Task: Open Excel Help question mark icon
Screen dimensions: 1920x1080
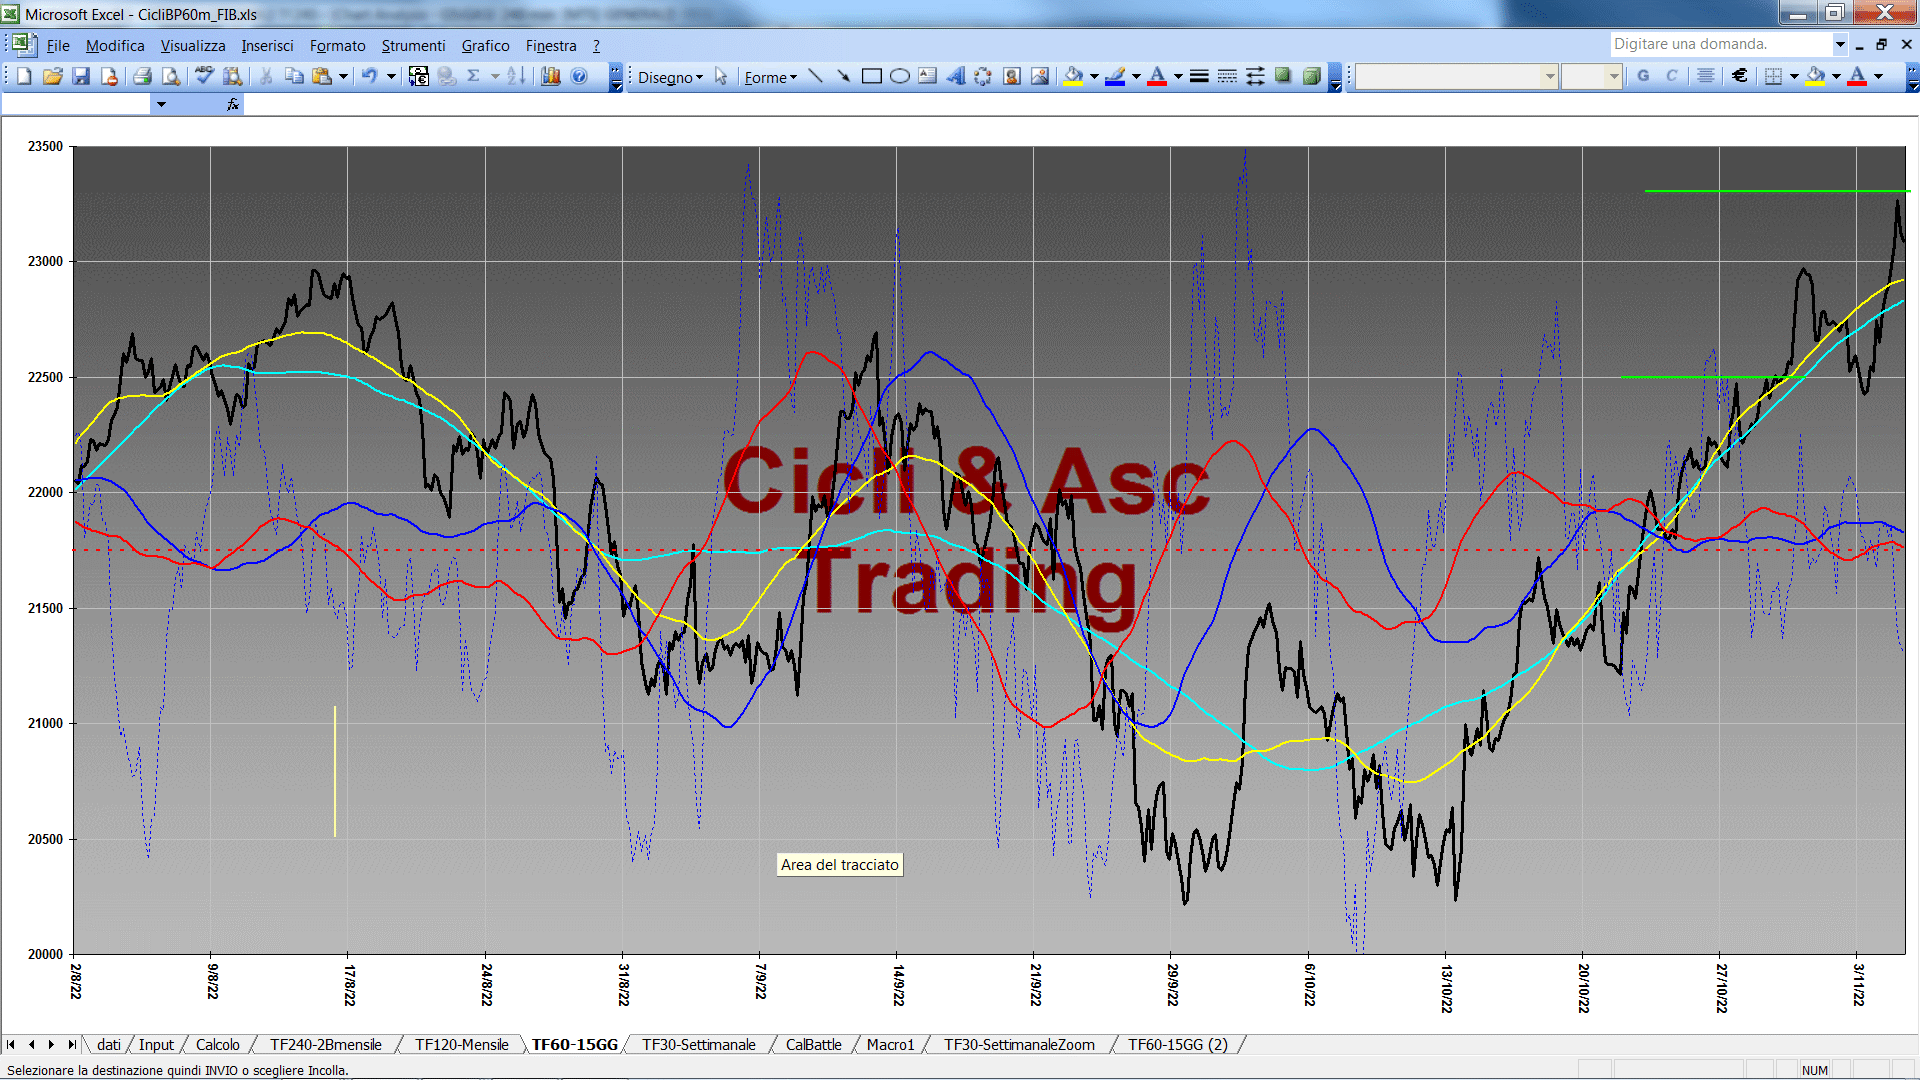Action: (x=579, y=76)
